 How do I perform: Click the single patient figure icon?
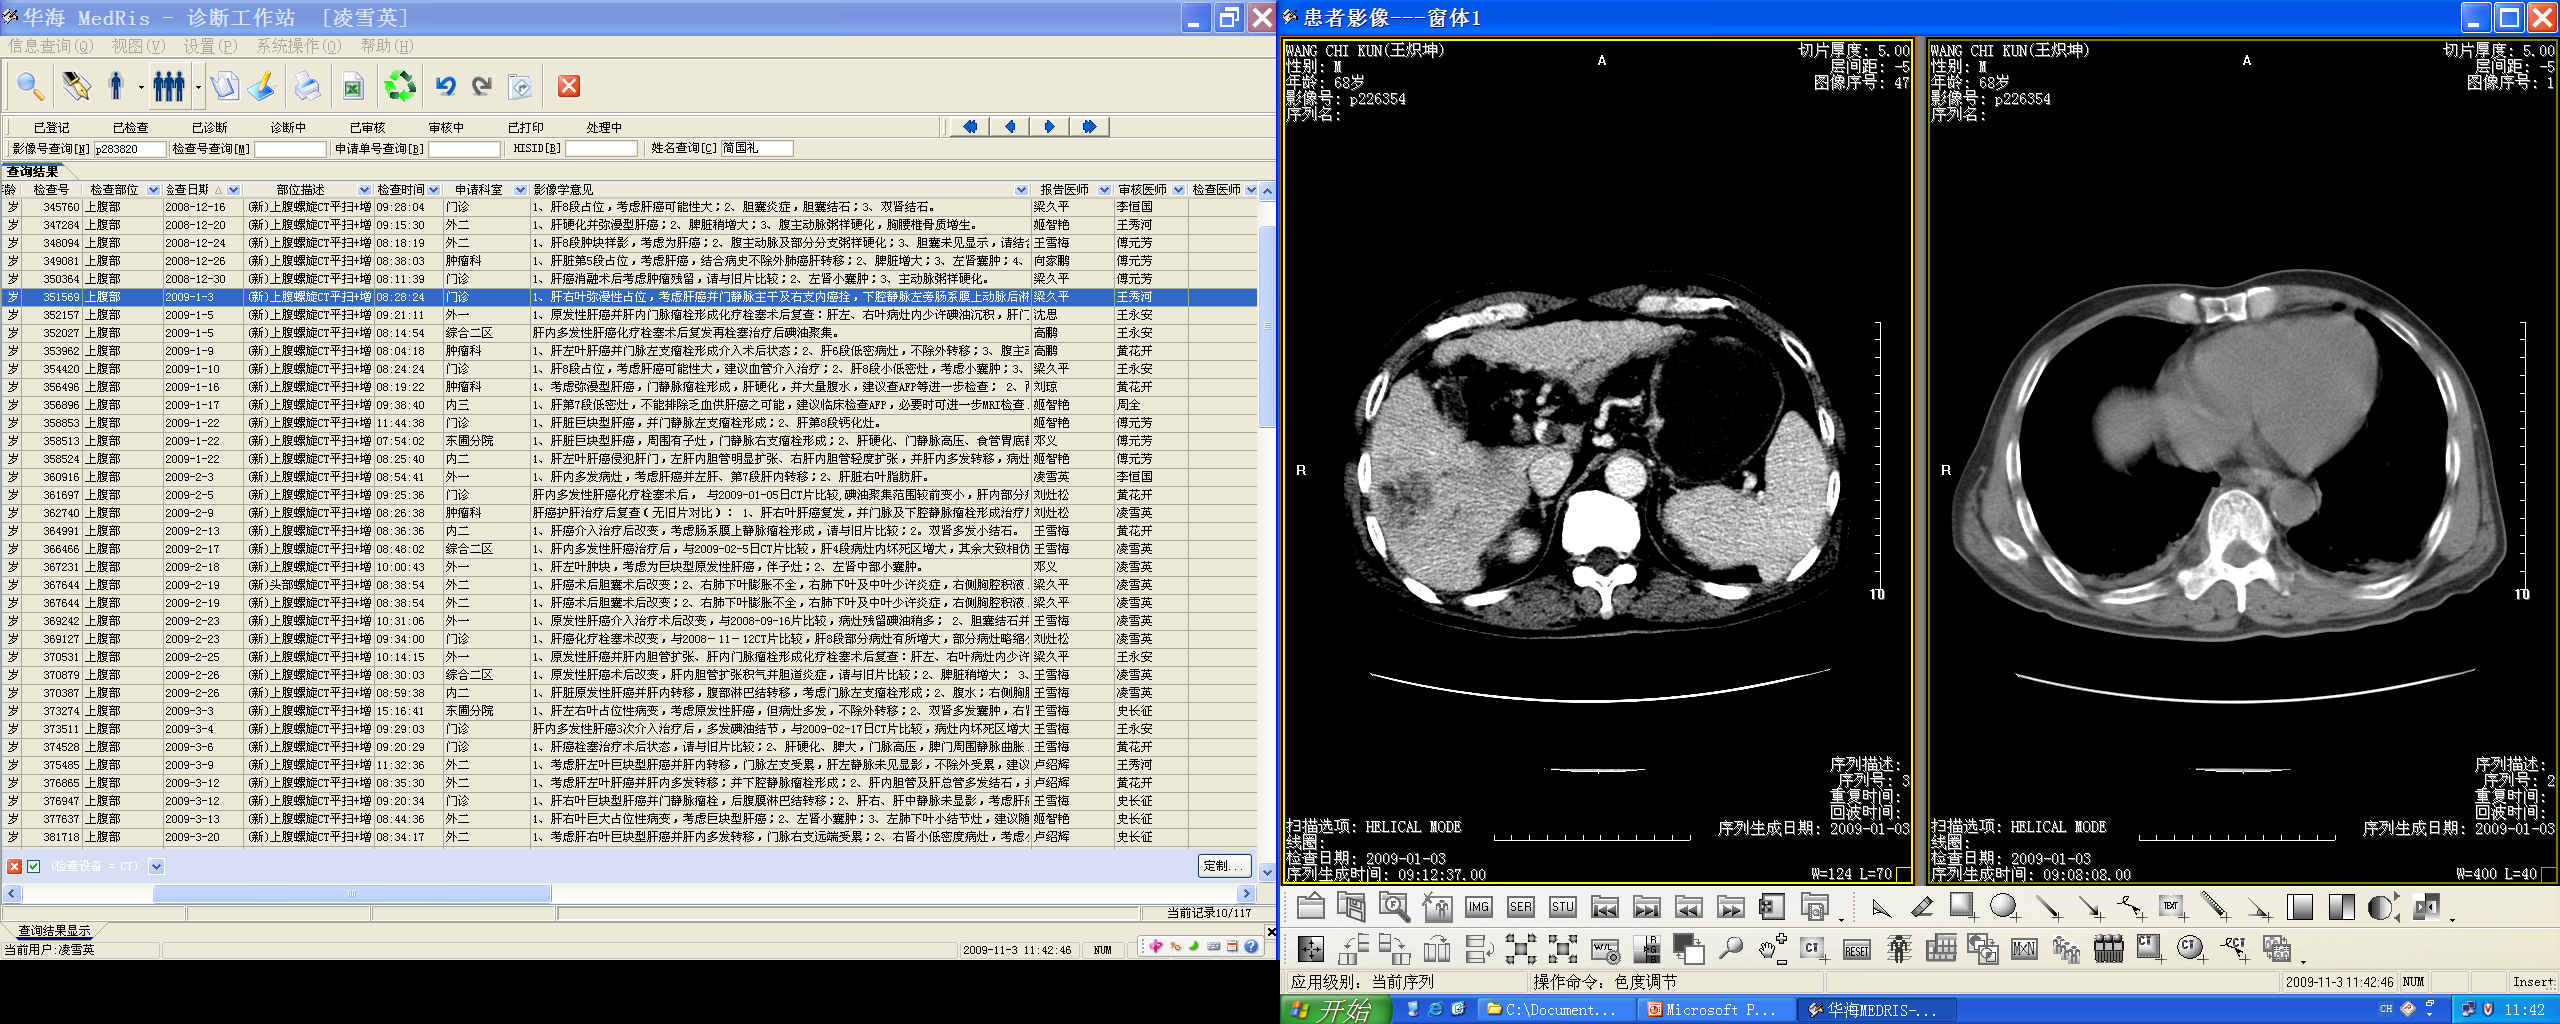pos(116,87)
